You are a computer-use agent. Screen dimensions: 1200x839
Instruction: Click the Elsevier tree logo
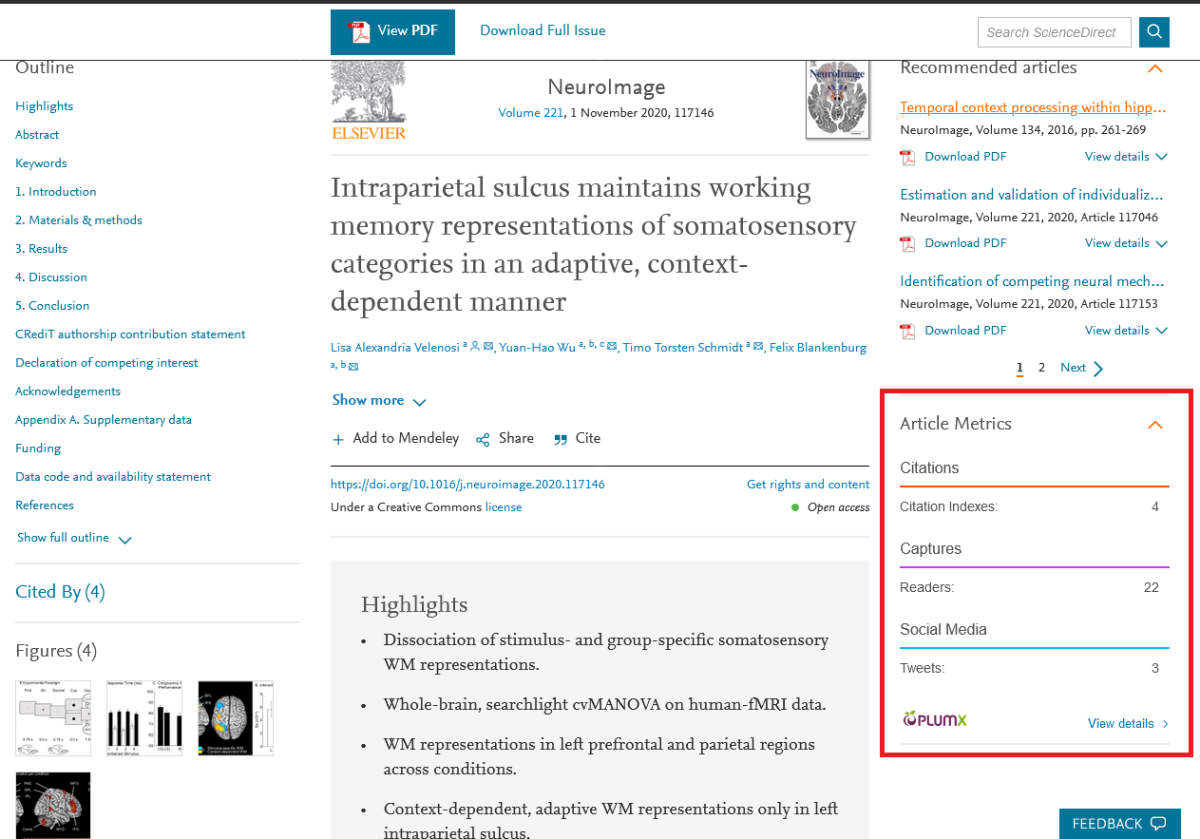coord(369,100)
